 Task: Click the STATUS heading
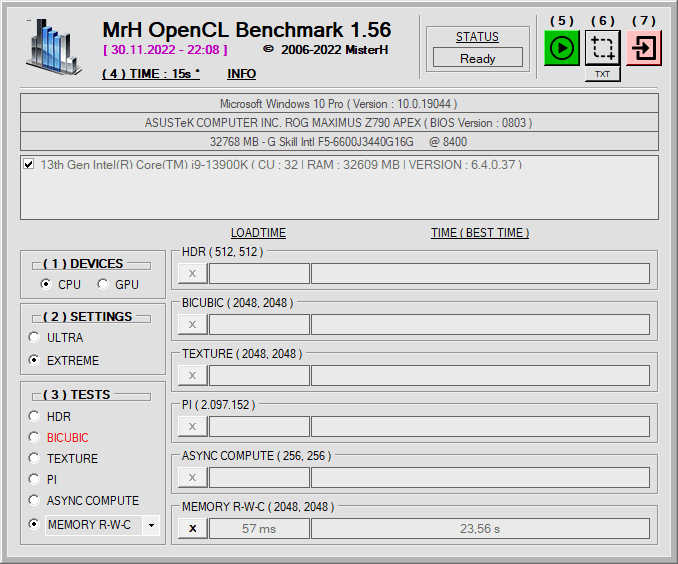pos(477,37)
